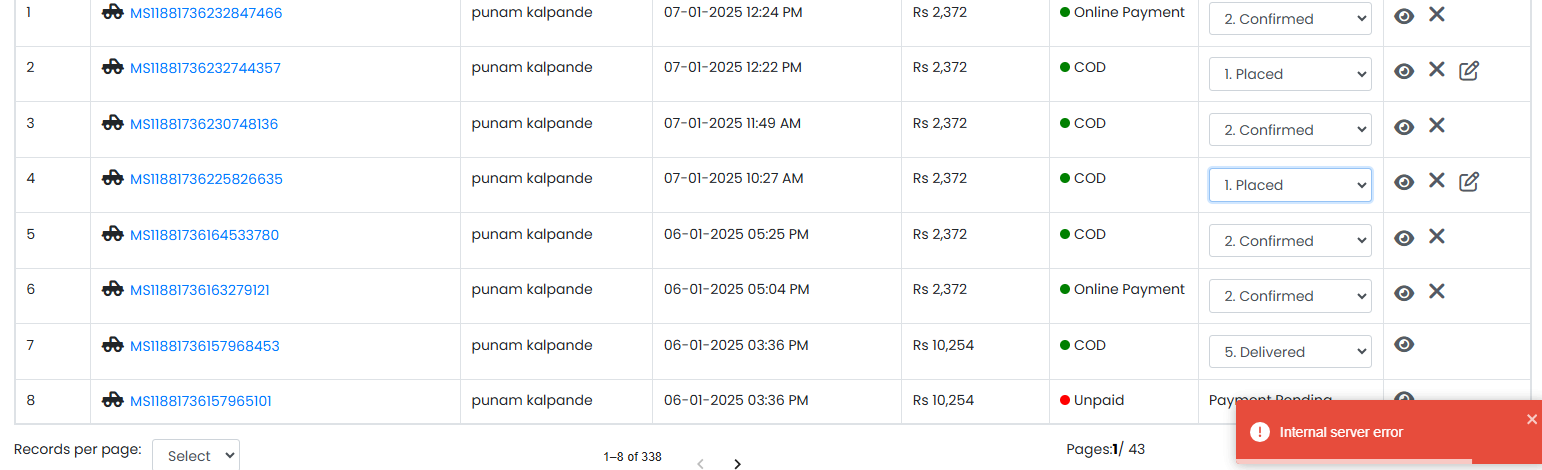Open the status dropdown showing Delivered
Viewport: 1542px width, 470px height.
(1290, 351)
